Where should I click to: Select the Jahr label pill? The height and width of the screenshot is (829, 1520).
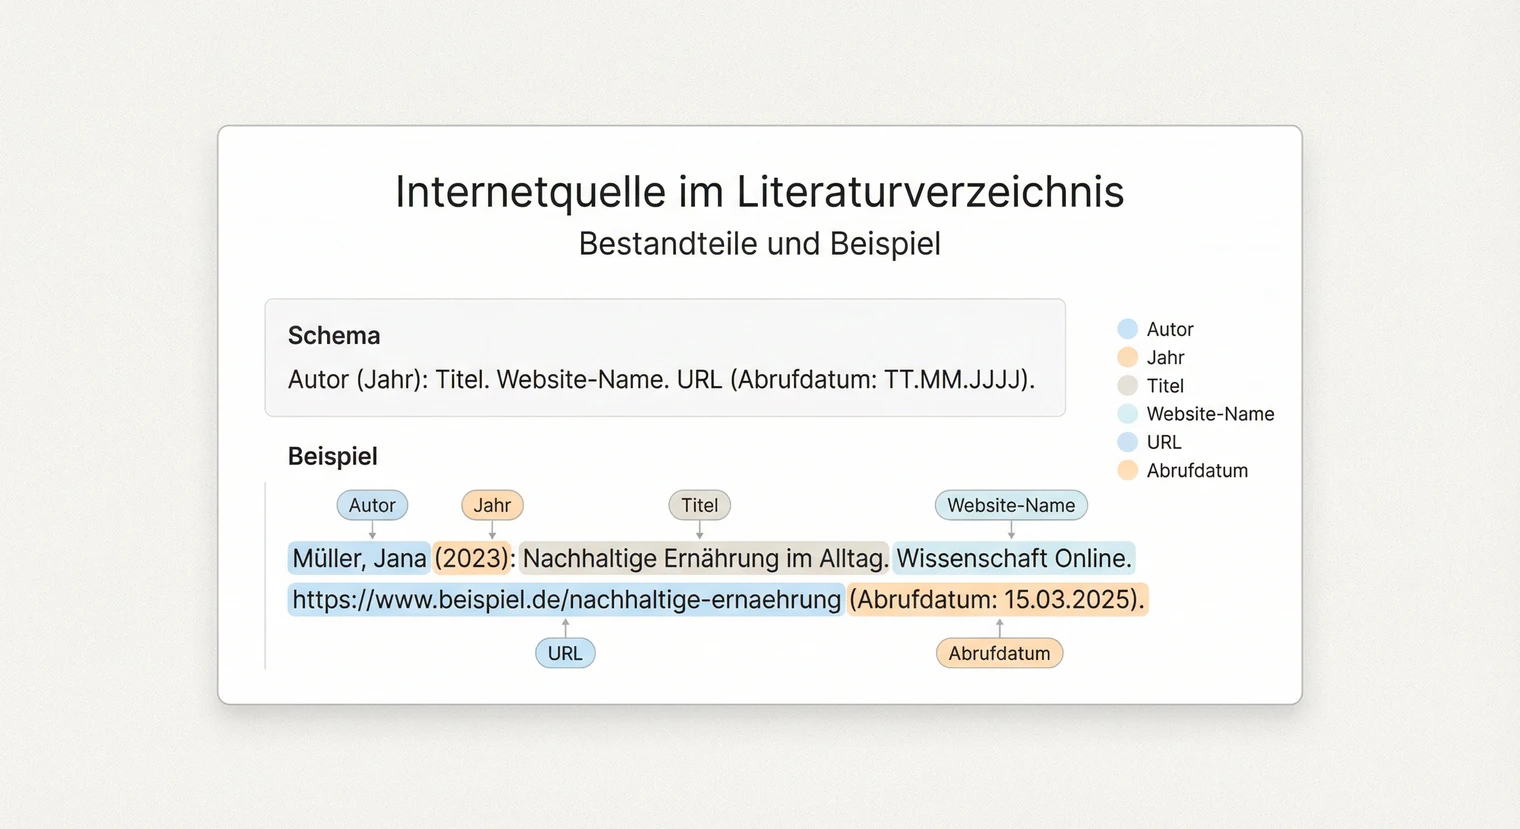492,505
